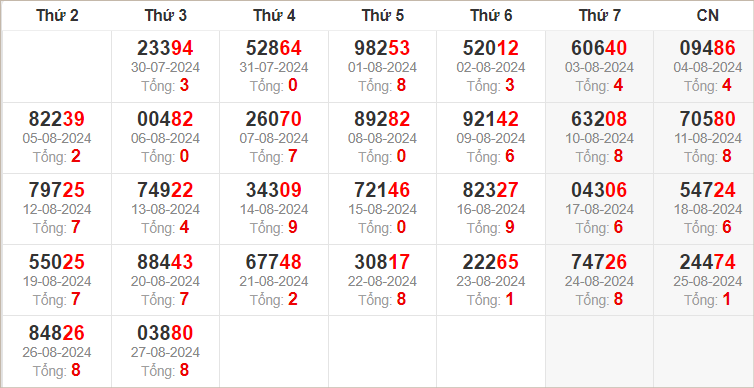Viewport: 754px width, 388px height.
Task: Click result 84826 dated 26-08-2024
Action: click(57, 333)
